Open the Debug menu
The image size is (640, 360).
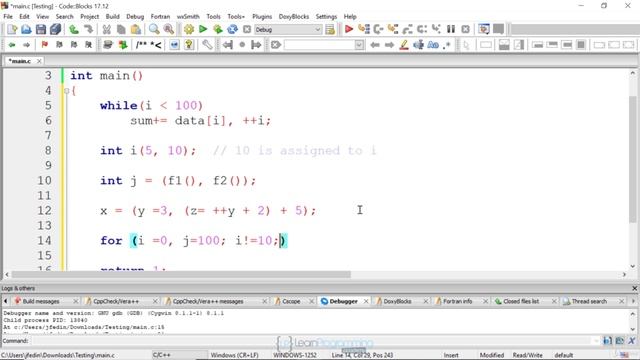[135, 16]
